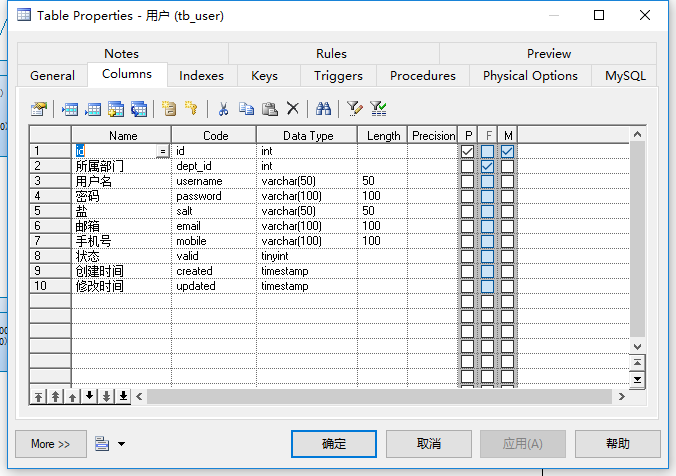Click the 应用(A) Apply button

[523, 444]
